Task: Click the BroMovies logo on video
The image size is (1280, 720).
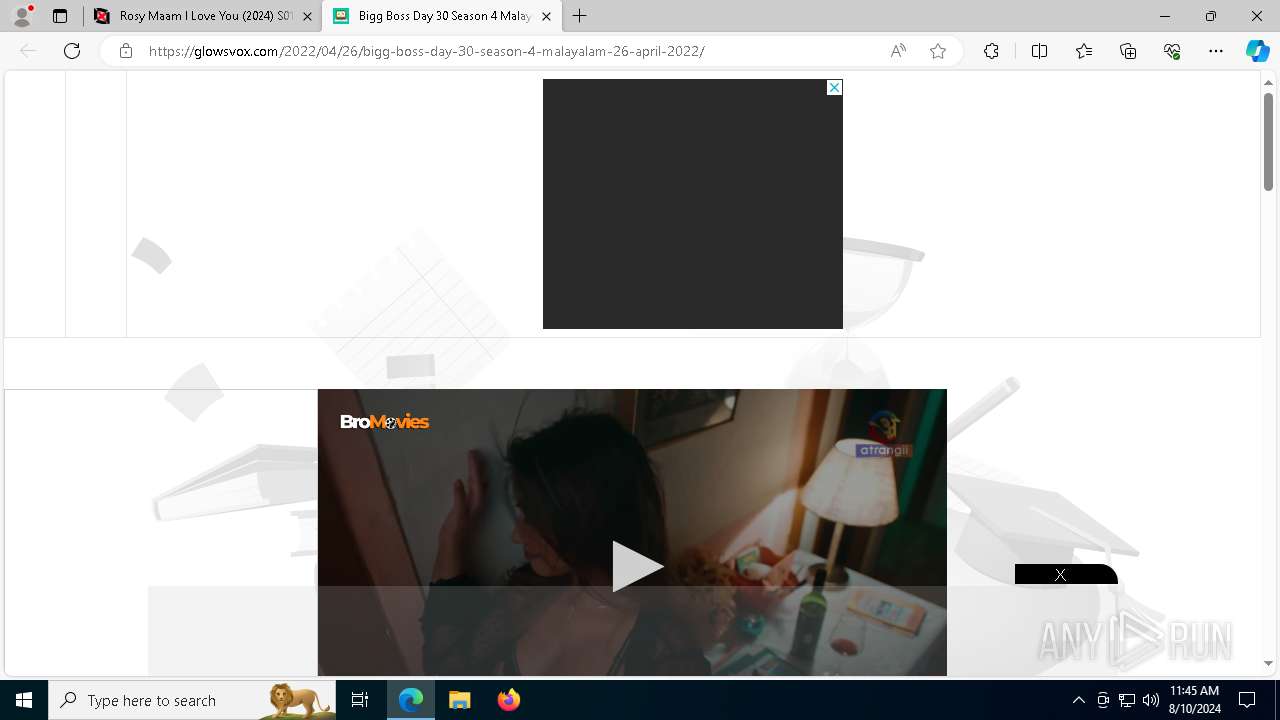Action: coord(385,422)
